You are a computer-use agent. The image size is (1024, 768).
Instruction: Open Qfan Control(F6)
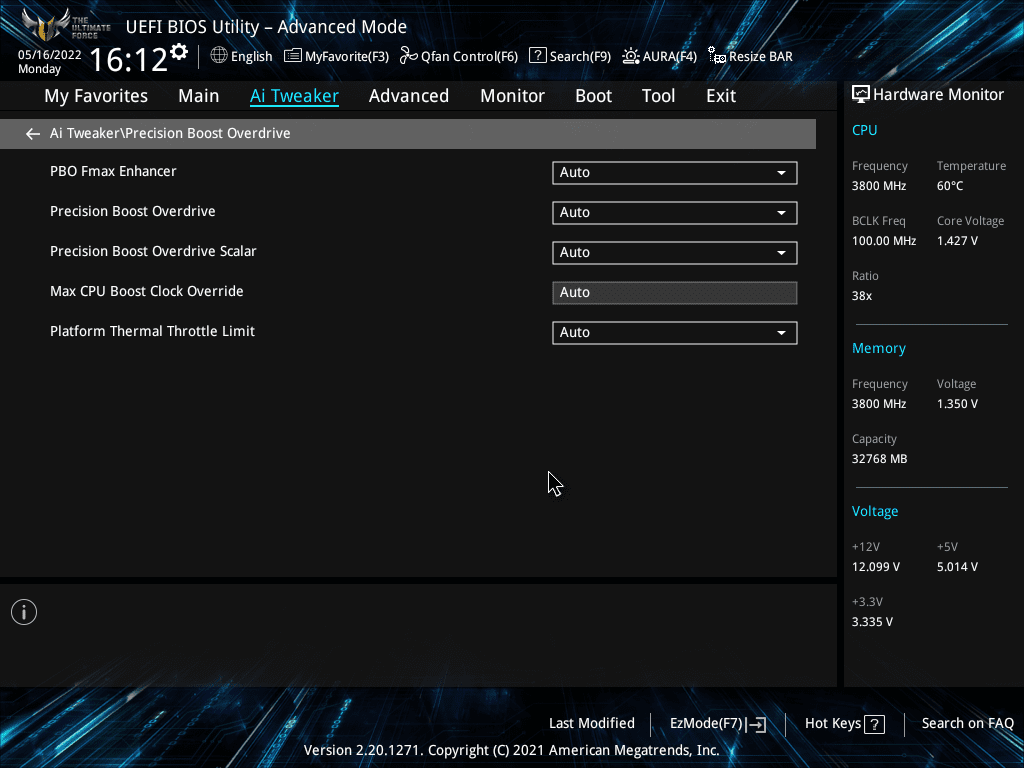pyautogui.click(x=458, y=56)
